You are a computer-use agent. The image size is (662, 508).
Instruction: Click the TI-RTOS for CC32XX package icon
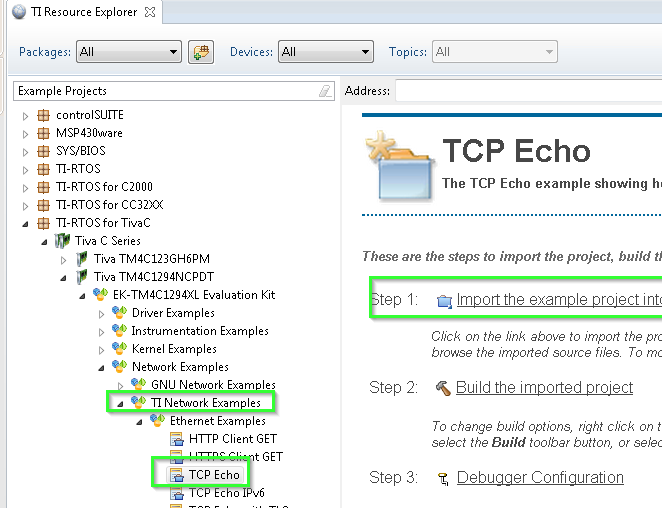pyautogui.click(x=43, y=205)
